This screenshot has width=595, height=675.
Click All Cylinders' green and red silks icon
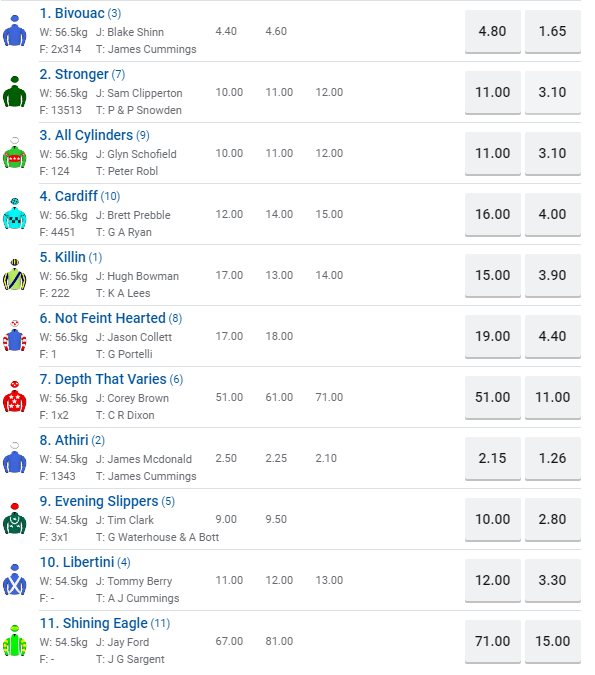pyautogui.click(x=15, y=153)
